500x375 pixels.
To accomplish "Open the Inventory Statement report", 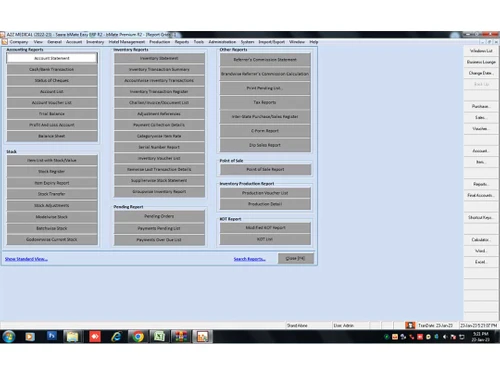I will pyautogui.click(x=159, y=58).
